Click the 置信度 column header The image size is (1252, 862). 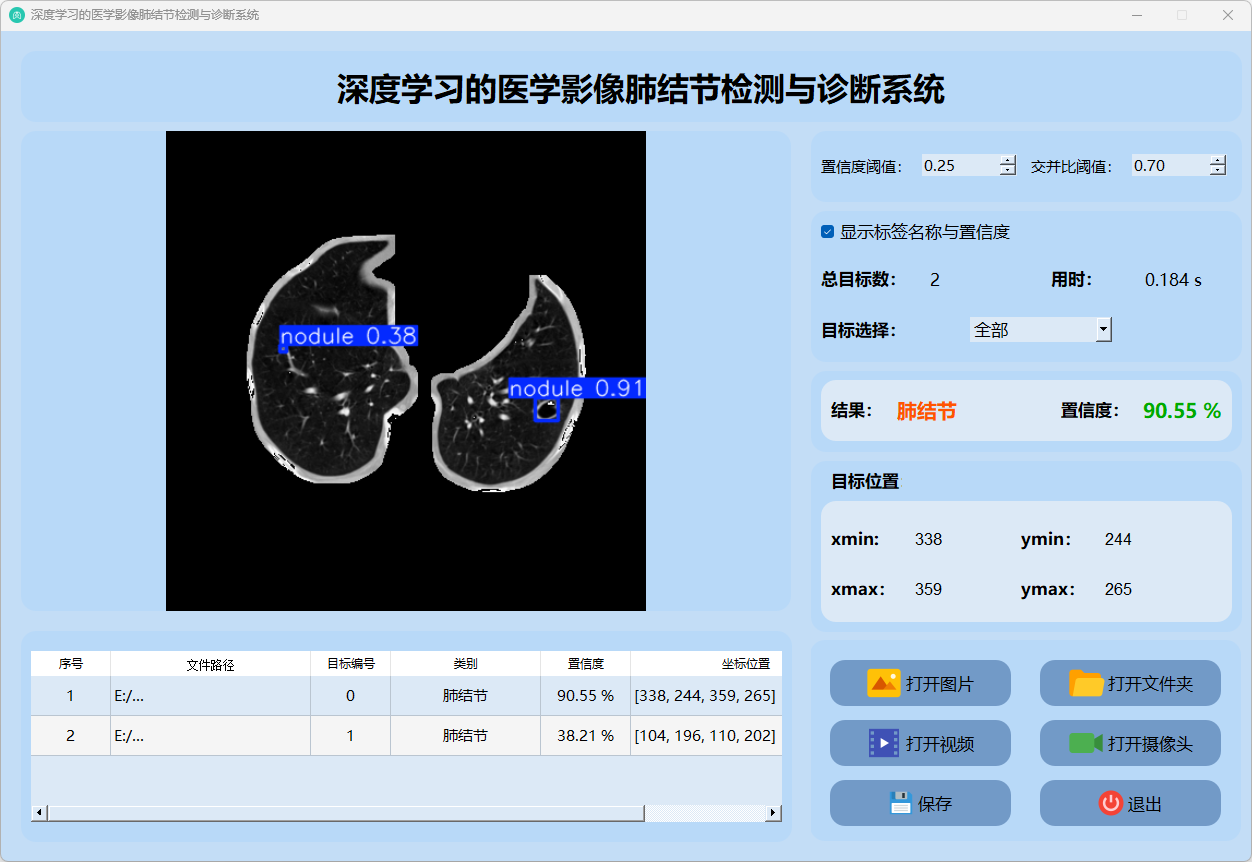click(x=585, y=664)
